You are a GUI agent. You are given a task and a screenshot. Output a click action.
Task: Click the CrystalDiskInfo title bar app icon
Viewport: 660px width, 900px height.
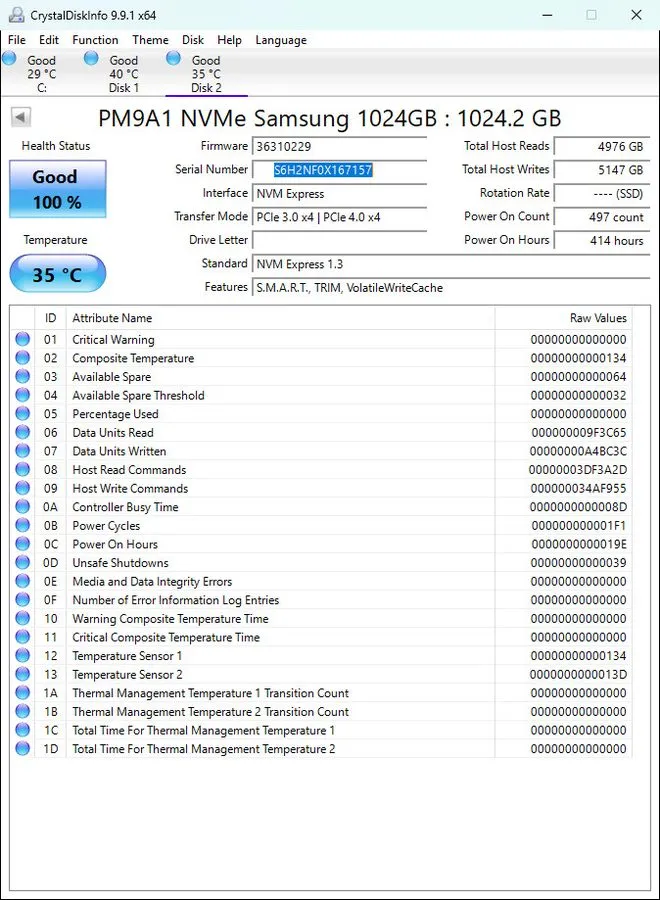tap(17, 15)
